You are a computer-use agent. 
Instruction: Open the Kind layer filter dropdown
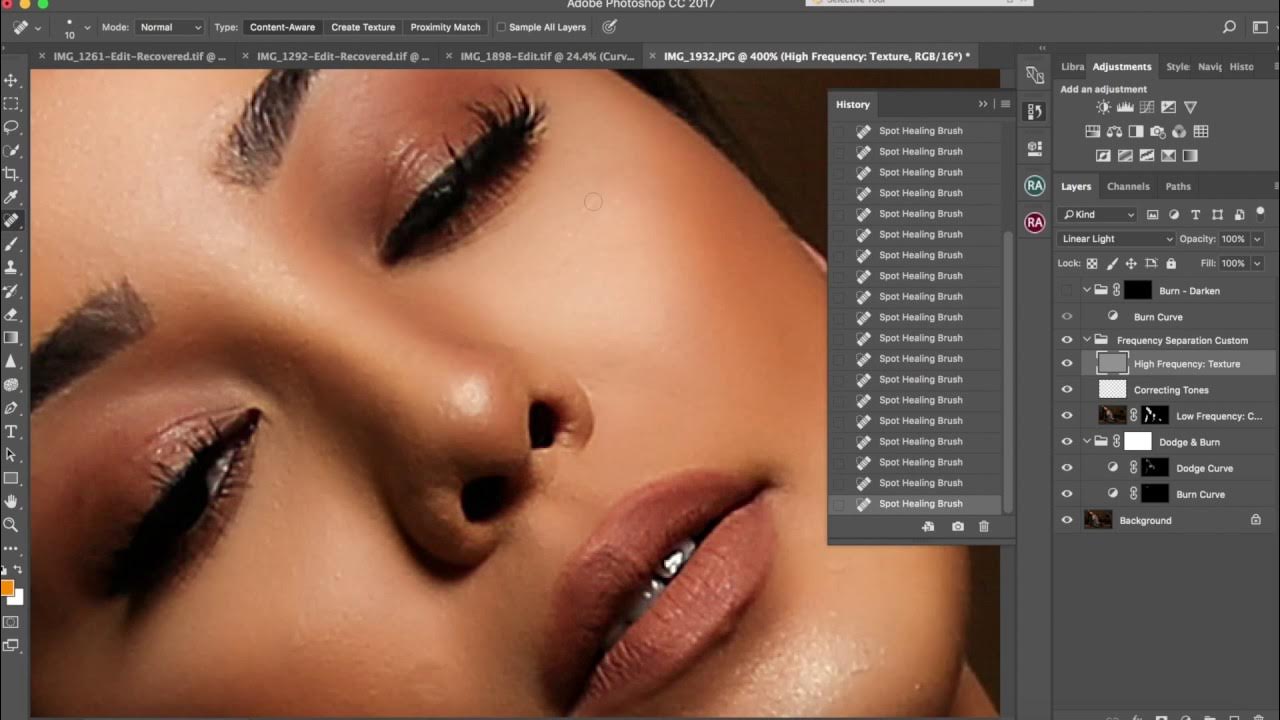tap(1098, 214)
